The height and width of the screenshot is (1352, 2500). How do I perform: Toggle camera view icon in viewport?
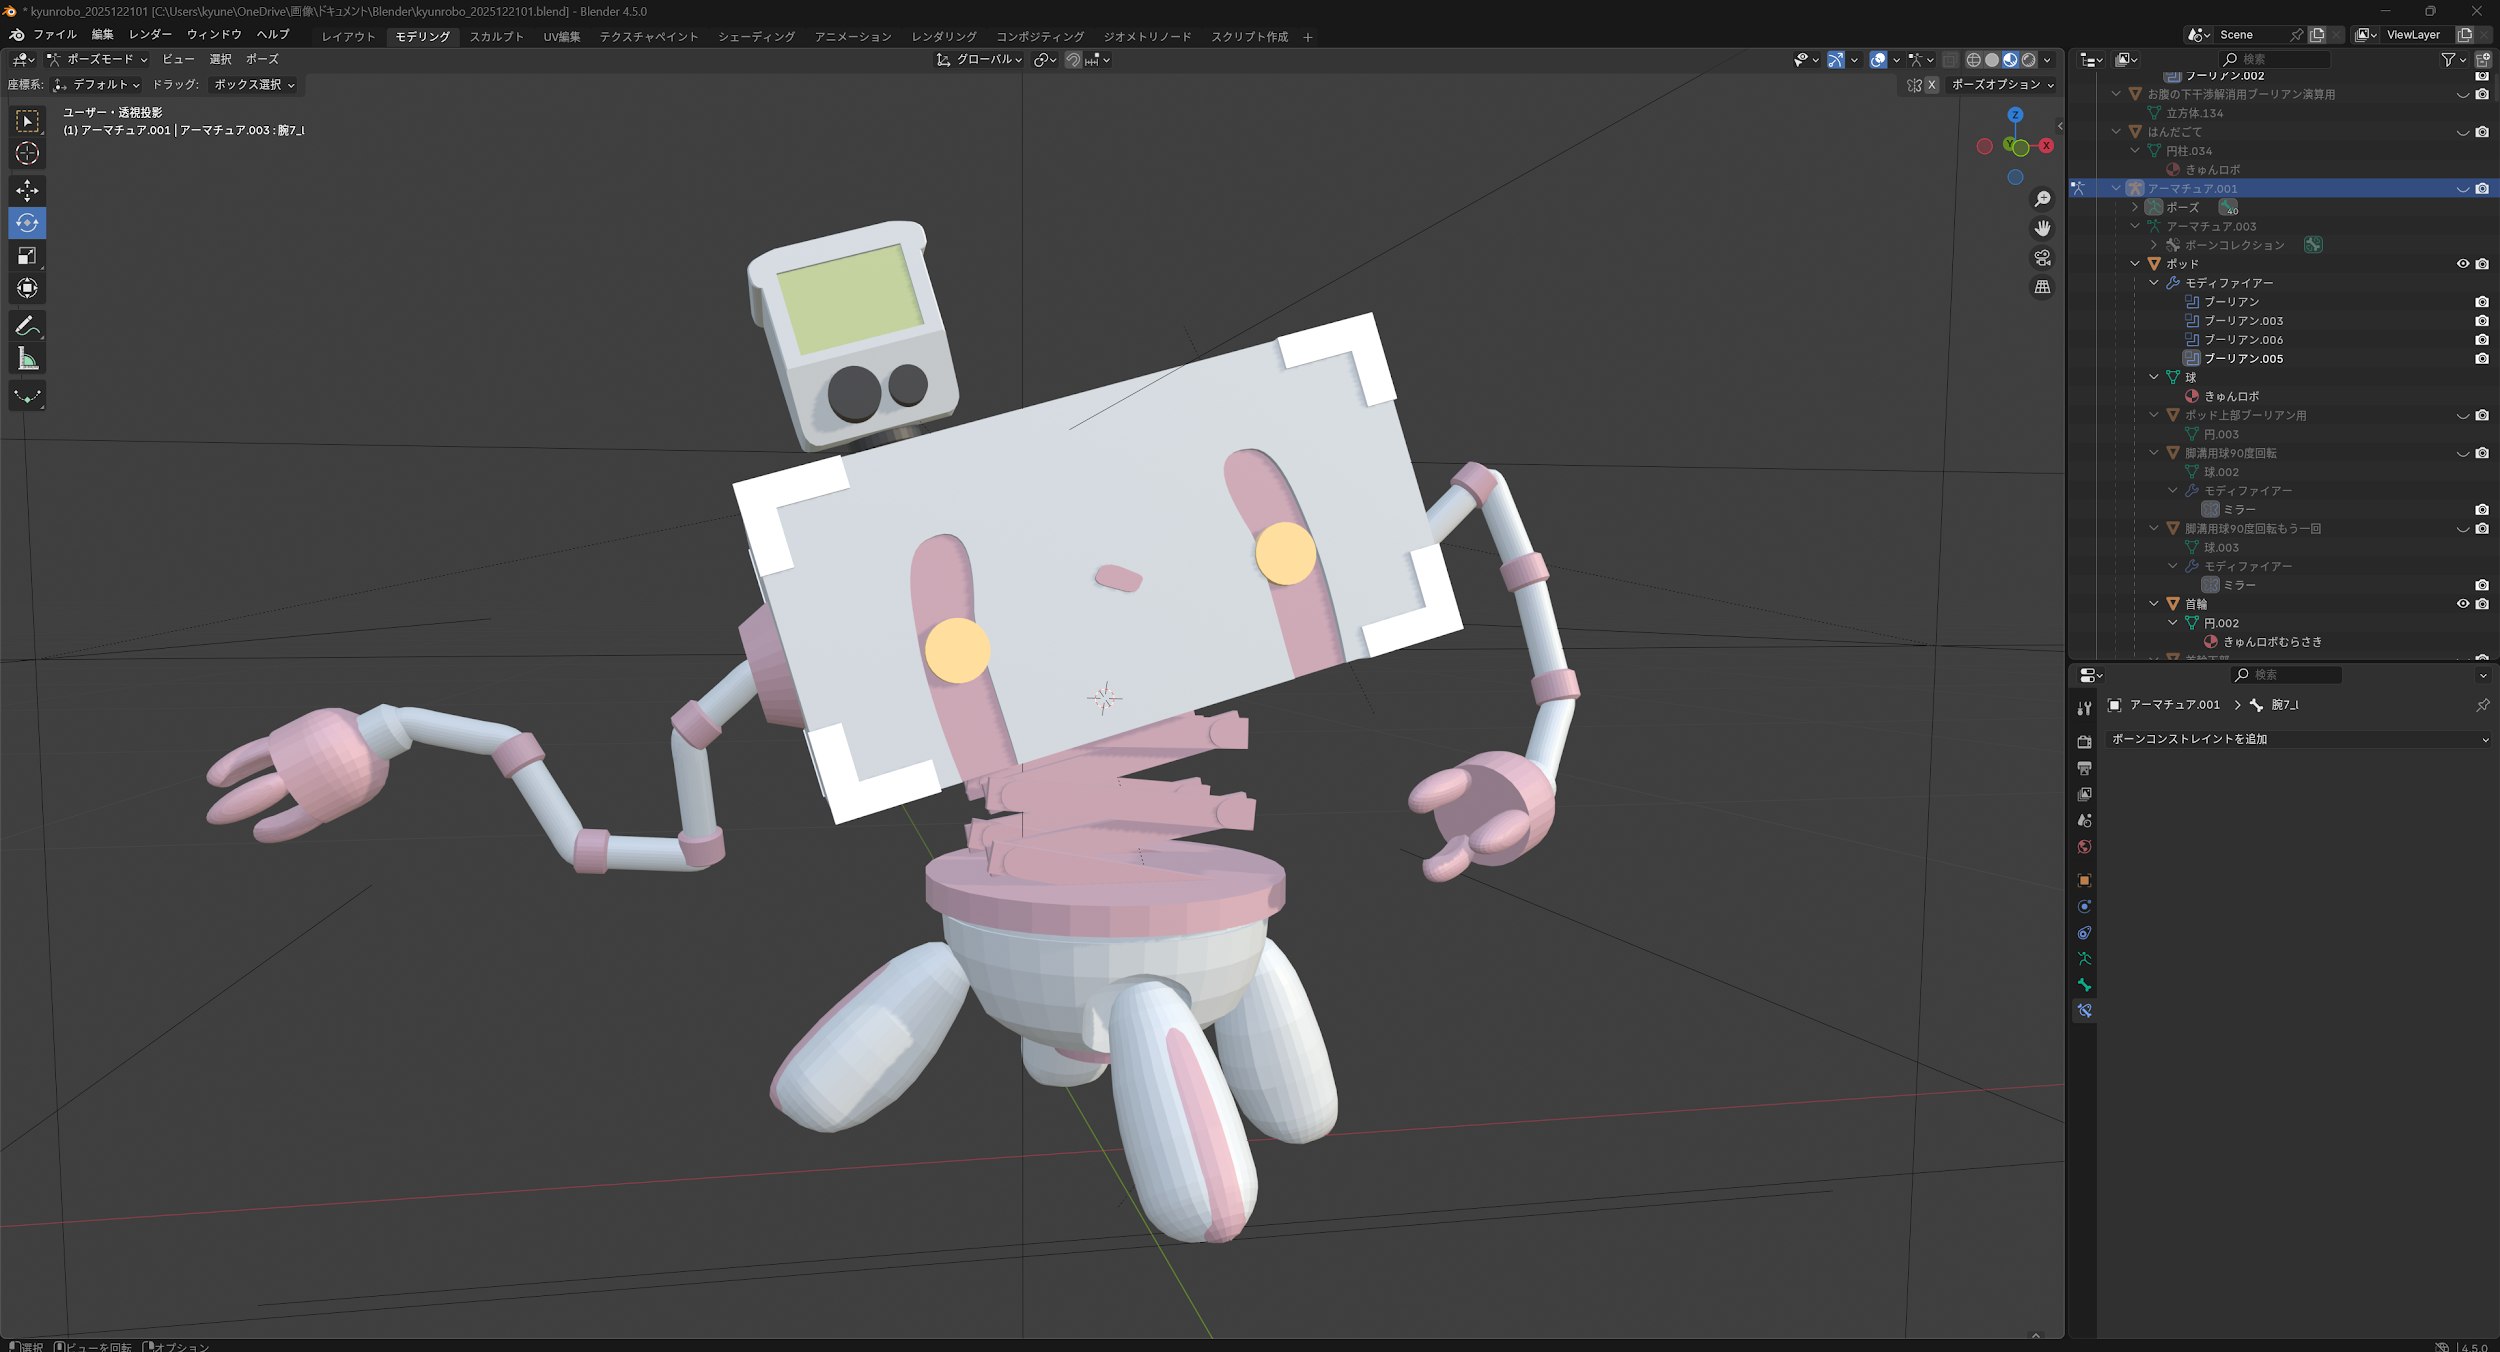pyautogui.click(x=2042, y=258)
